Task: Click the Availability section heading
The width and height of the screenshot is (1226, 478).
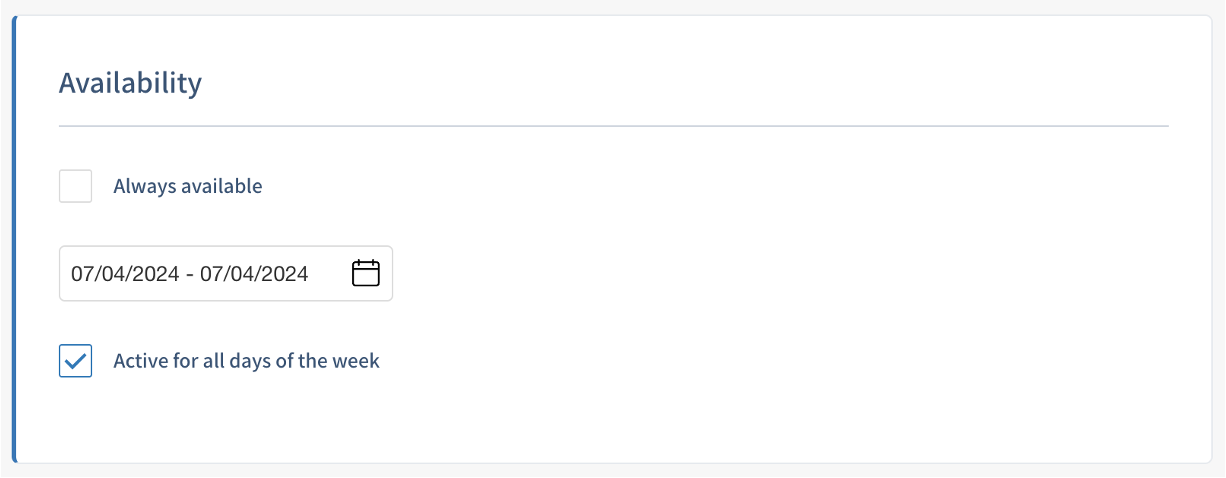Action: point(130,83)
